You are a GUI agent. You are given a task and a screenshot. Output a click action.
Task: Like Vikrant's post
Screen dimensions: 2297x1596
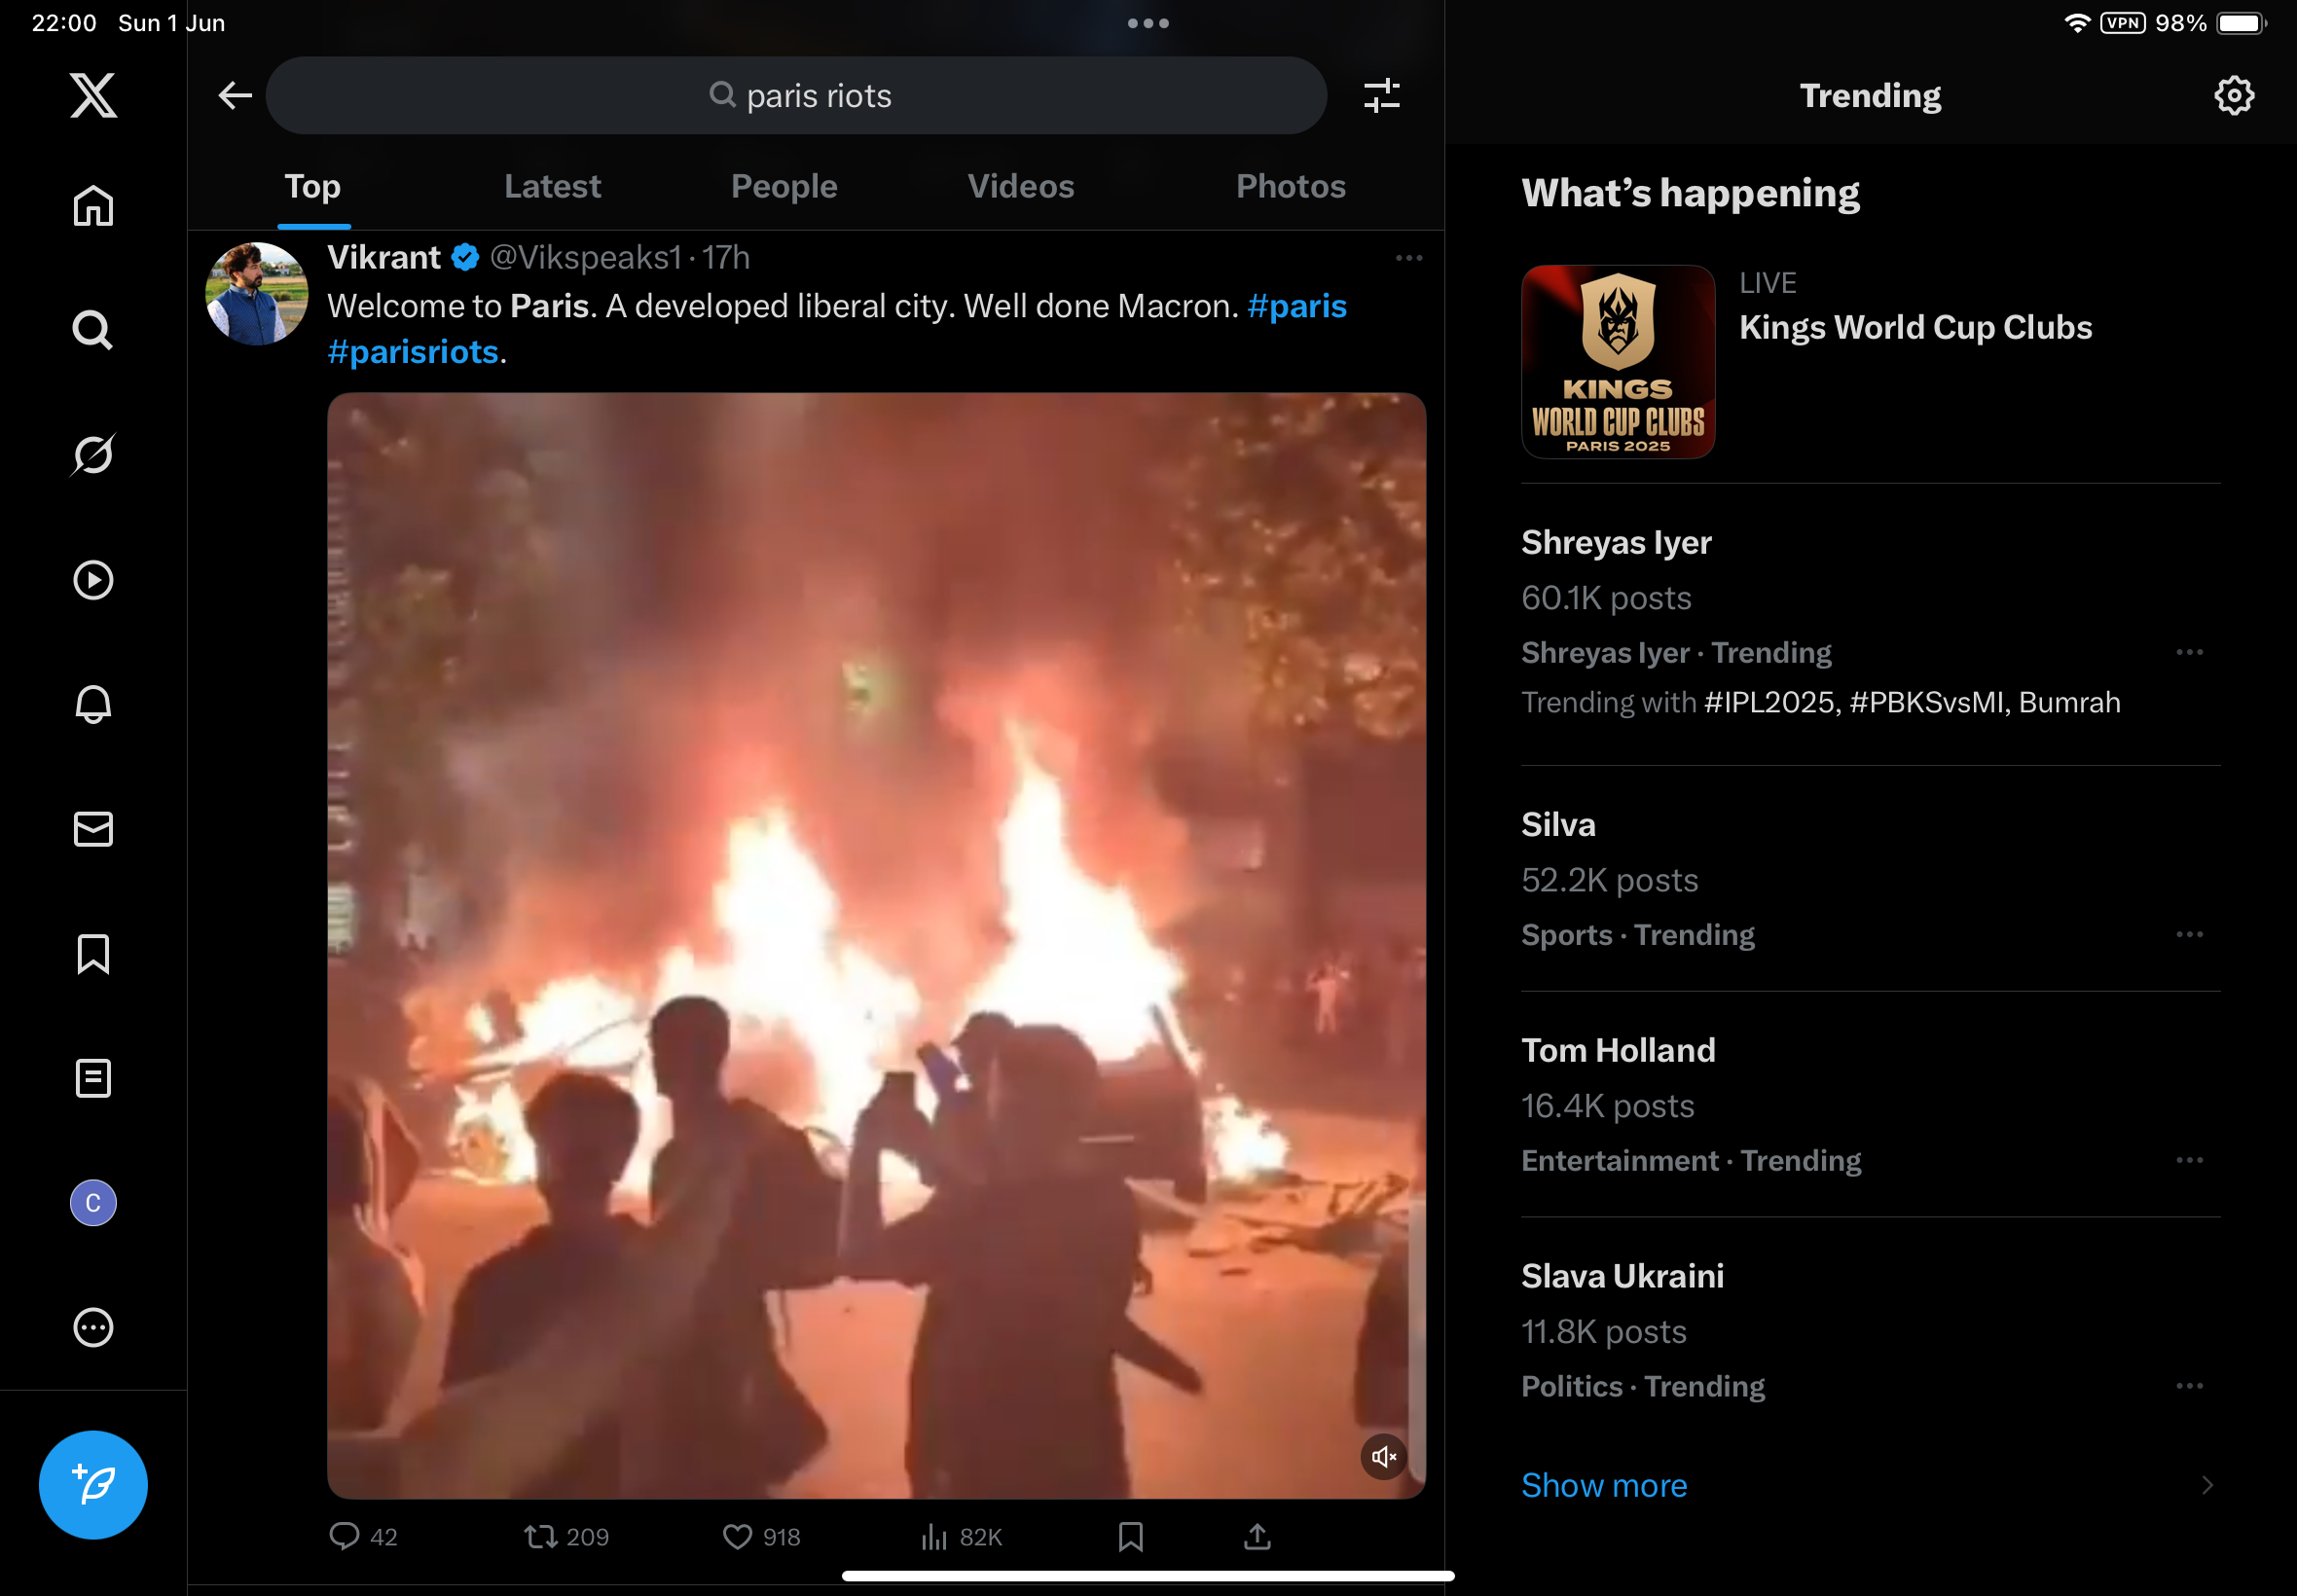click(761, 1537)
